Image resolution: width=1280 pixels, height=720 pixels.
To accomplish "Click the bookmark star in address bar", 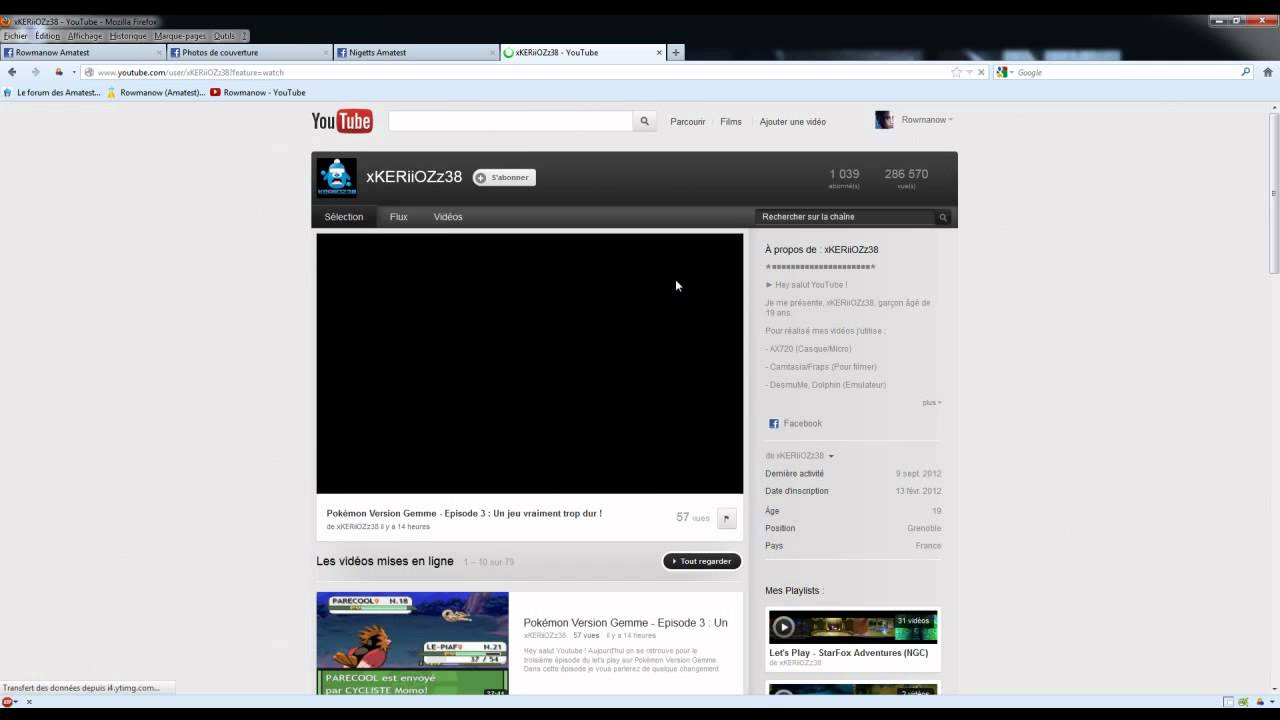I will pos(956,72).
